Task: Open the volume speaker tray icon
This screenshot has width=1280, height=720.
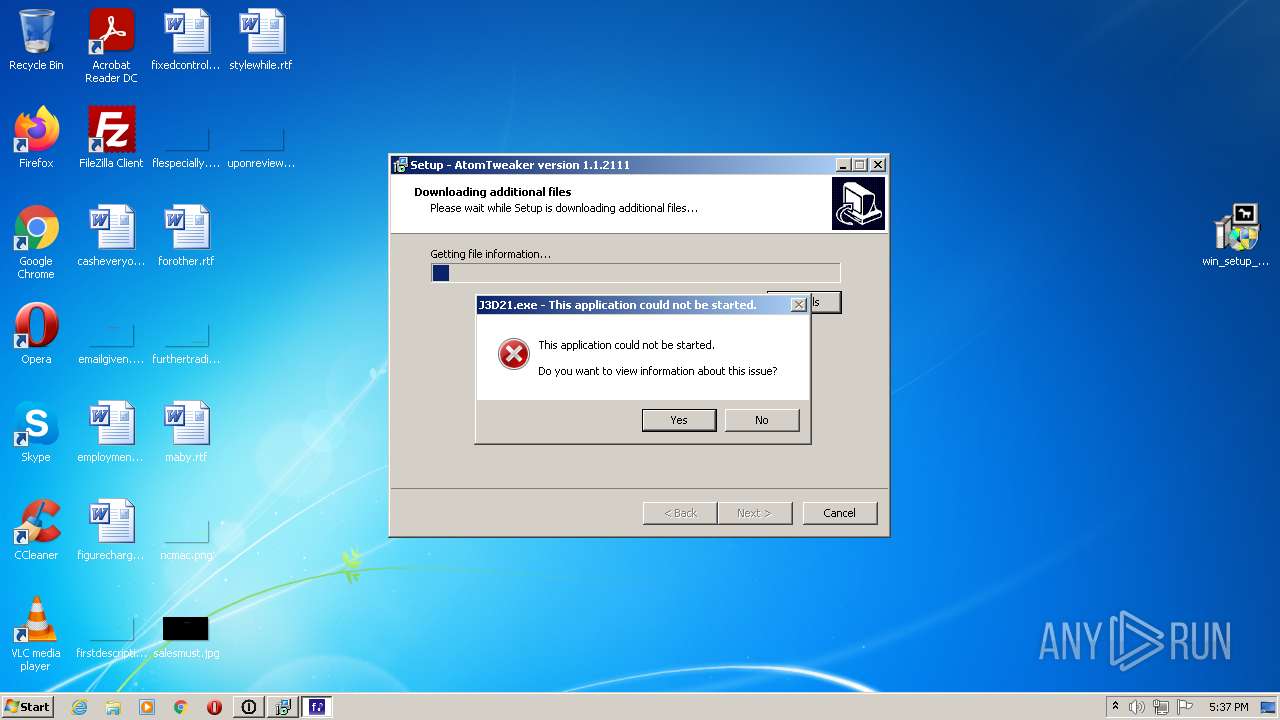Action: pyautogui.click(x=1137, y=707)
